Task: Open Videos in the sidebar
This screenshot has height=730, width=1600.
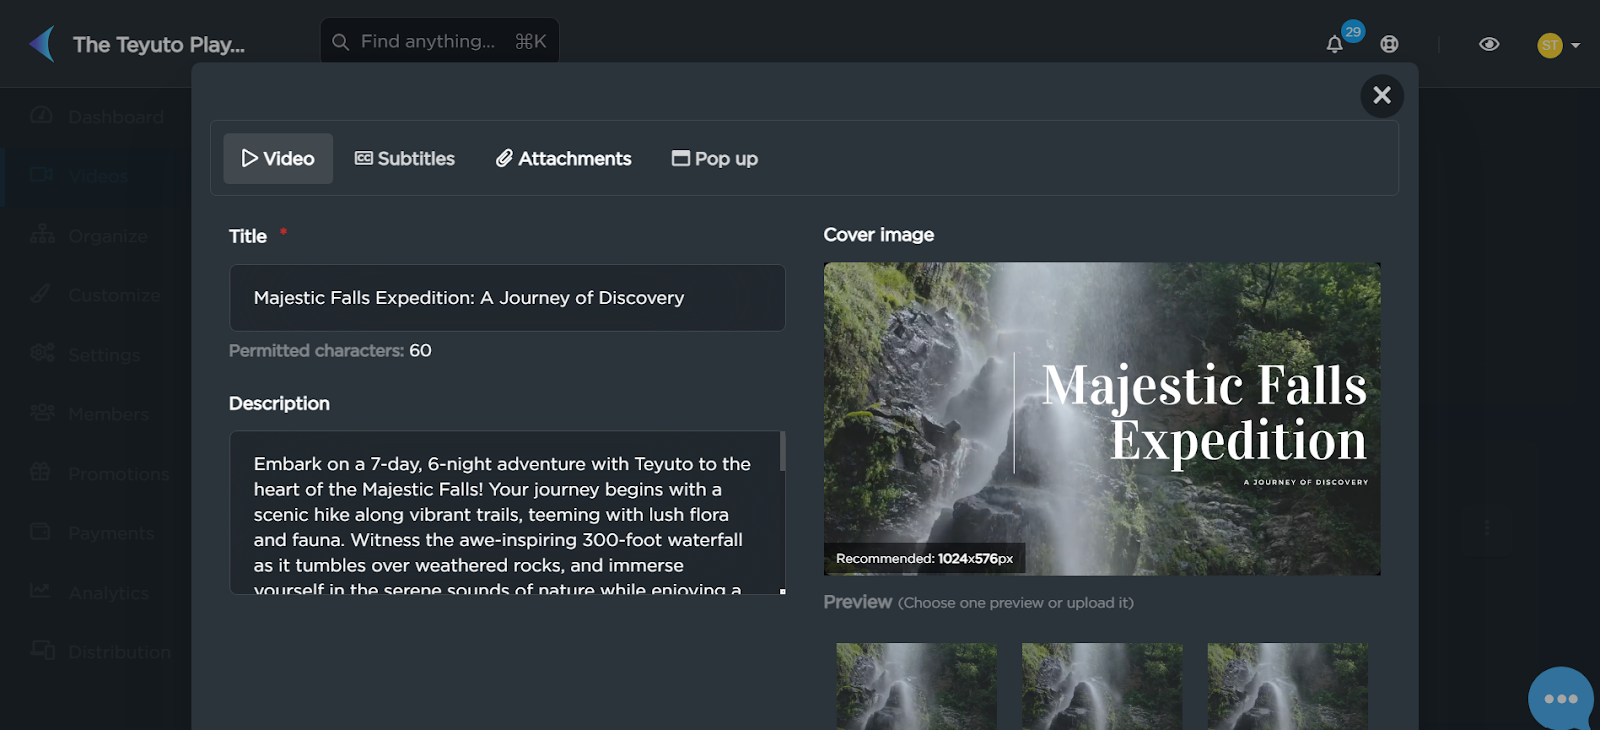Action: [x=96, y=176]
